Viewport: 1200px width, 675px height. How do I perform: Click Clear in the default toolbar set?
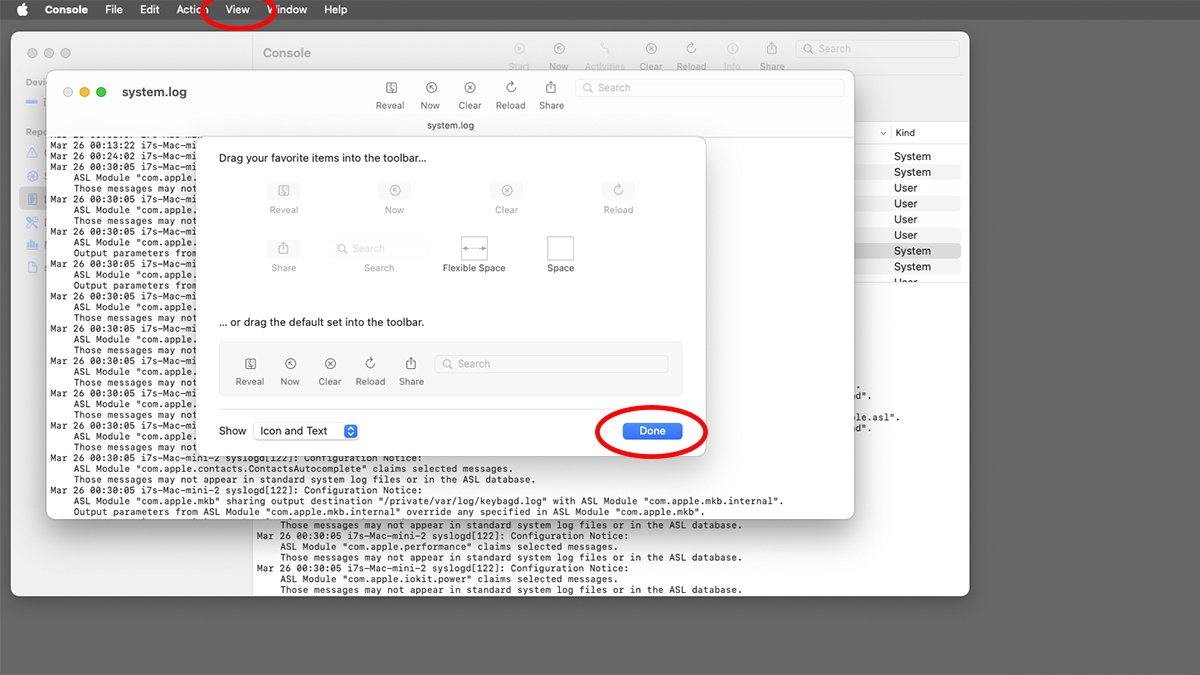330,371
